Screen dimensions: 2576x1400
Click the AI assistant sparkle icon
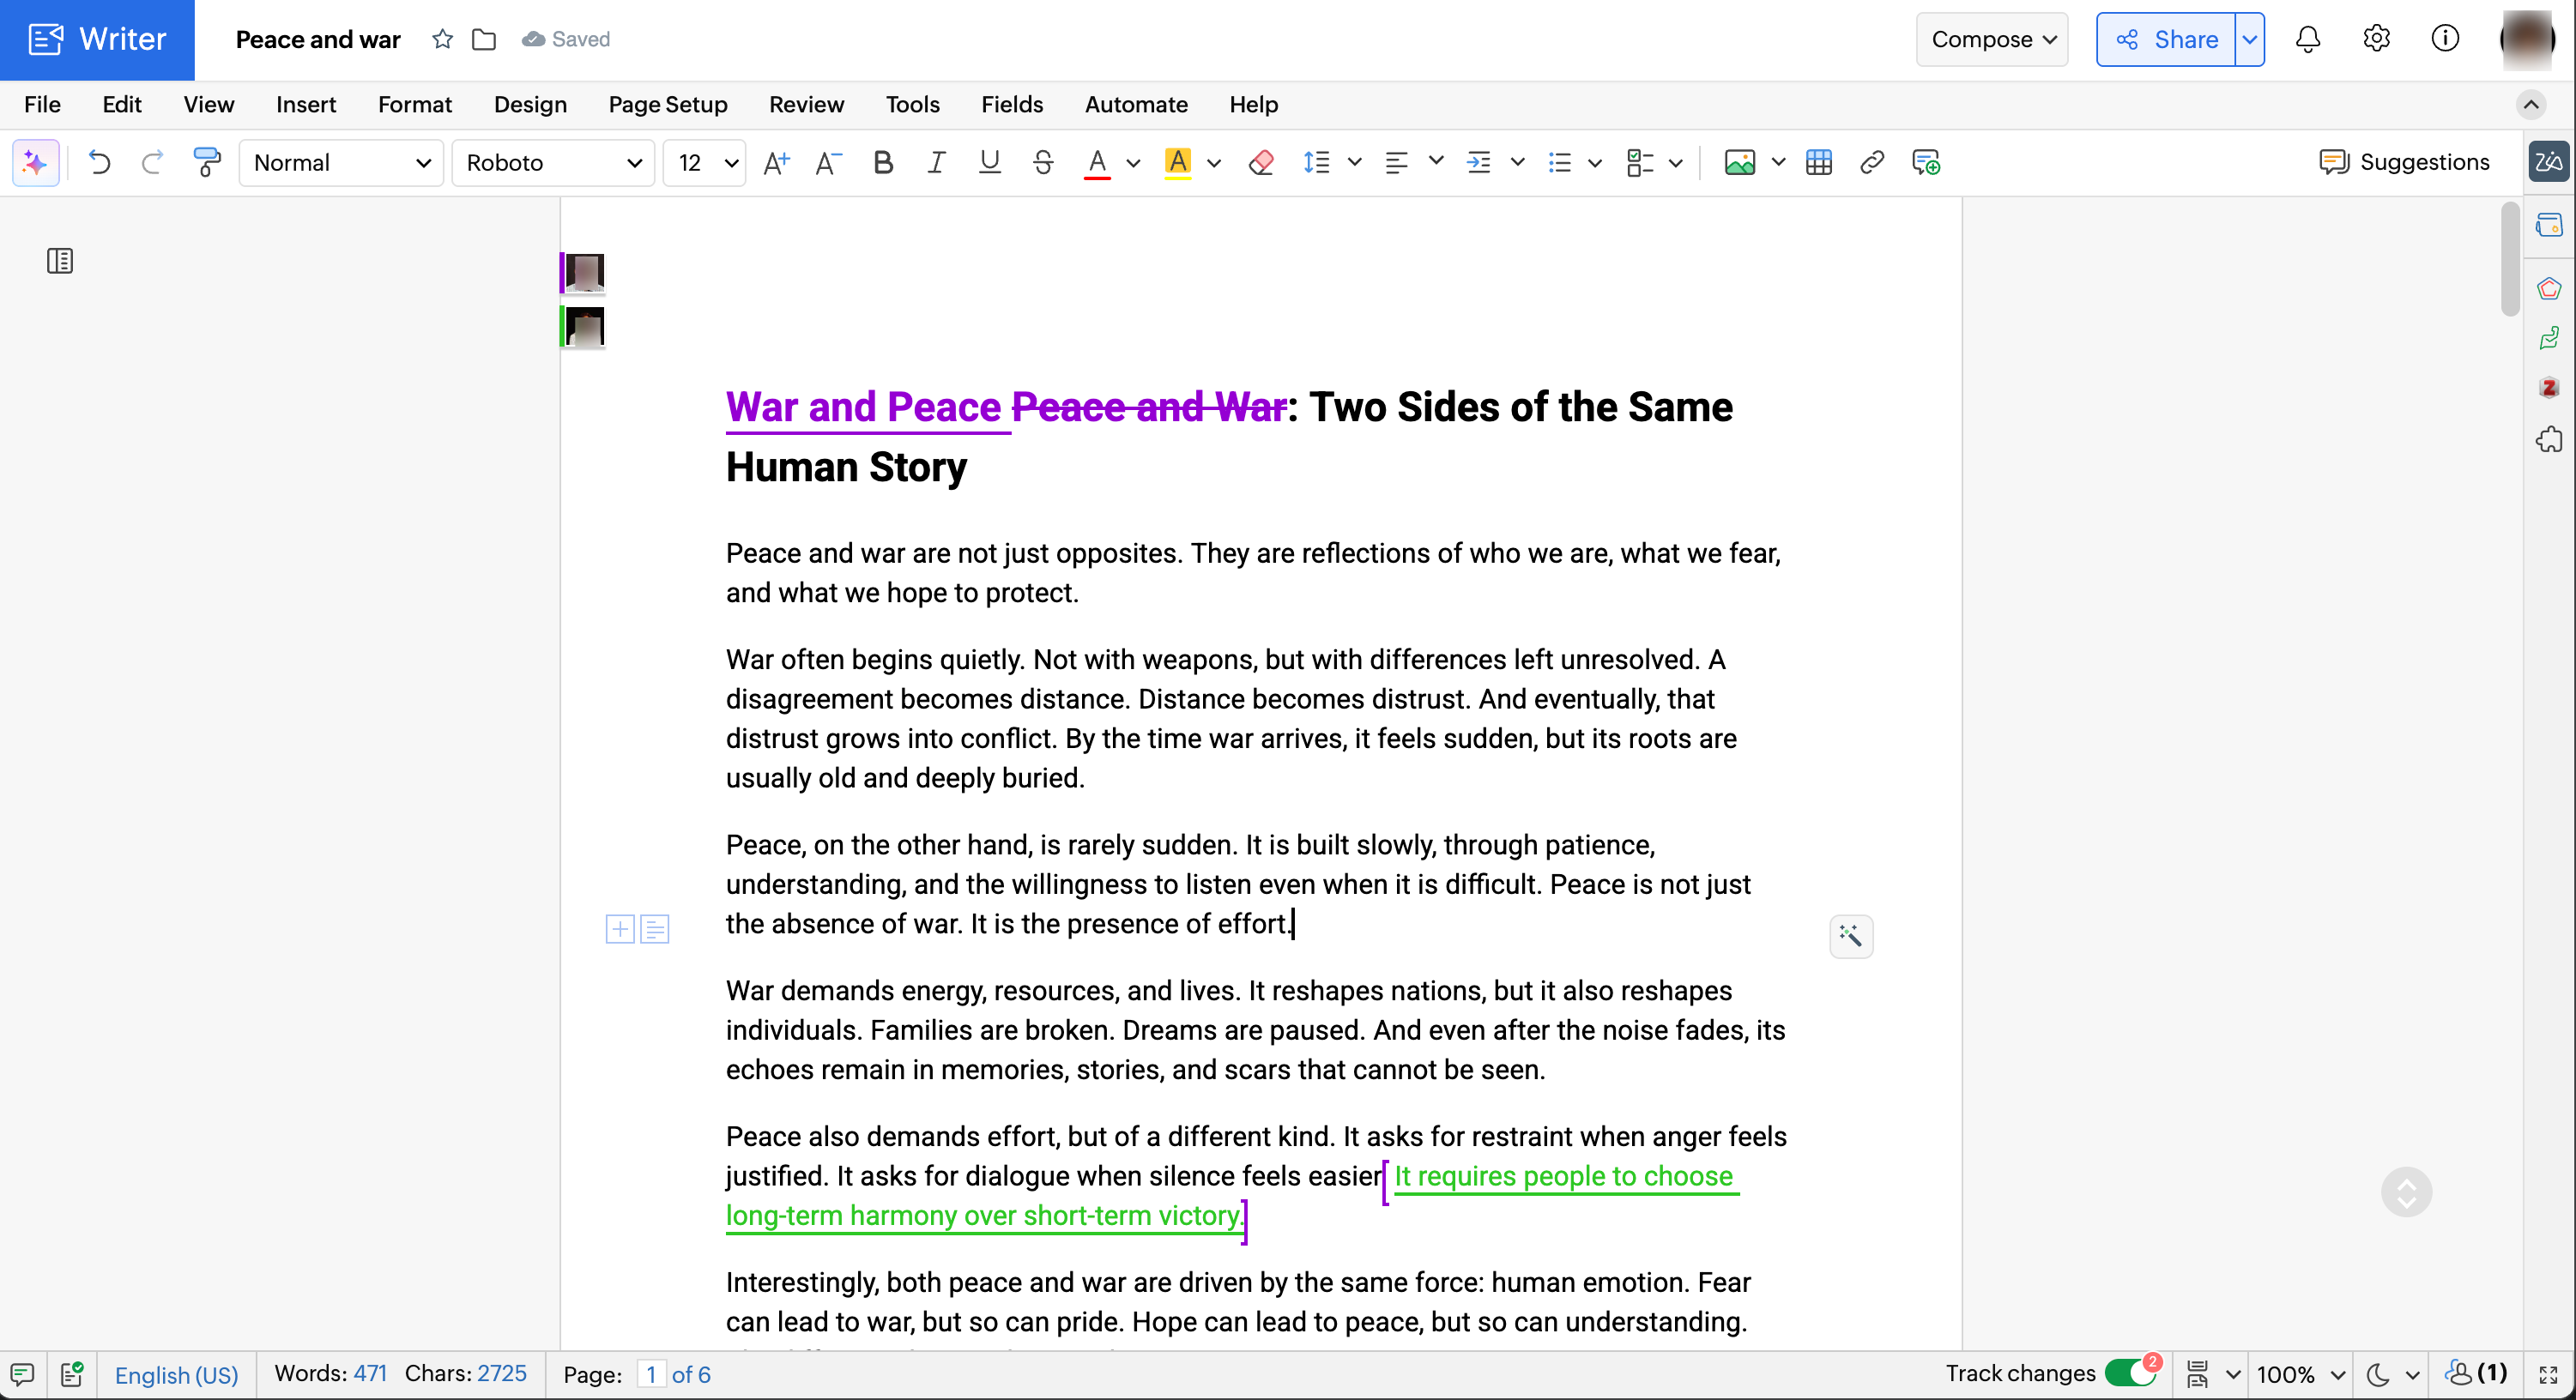[36, 162]
